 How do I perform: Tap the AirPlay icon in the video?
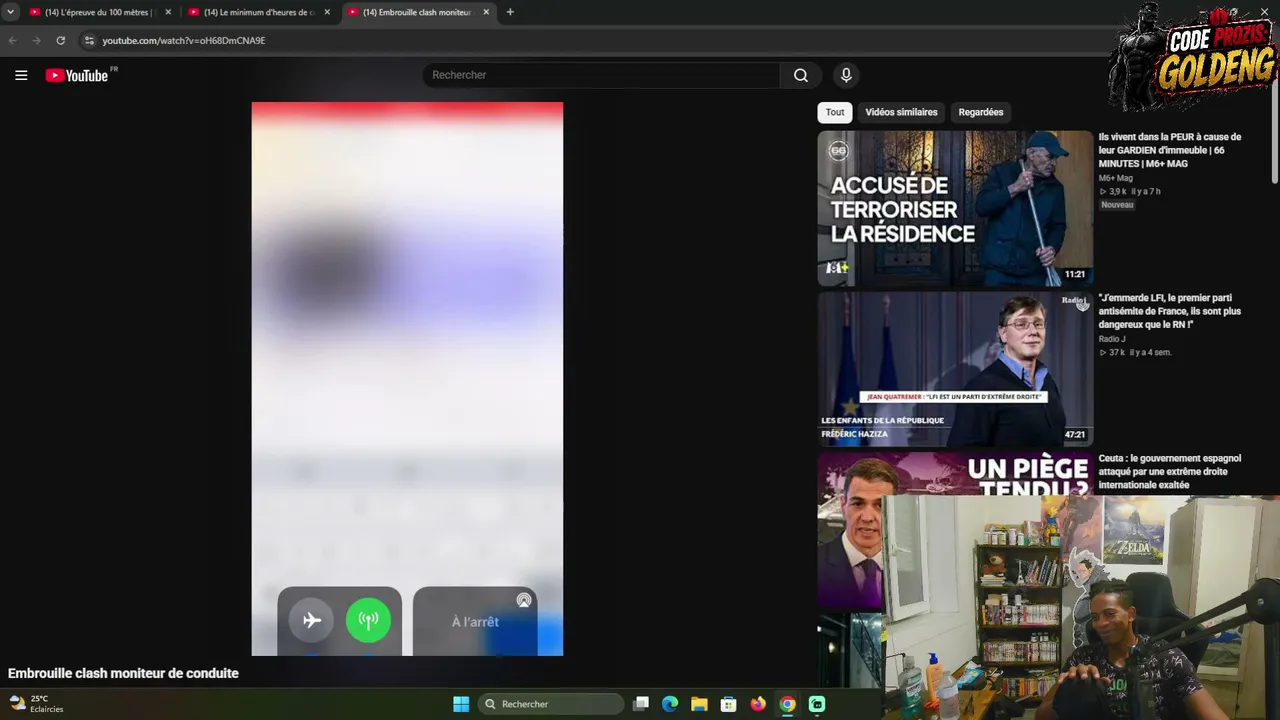click(524, 601)
